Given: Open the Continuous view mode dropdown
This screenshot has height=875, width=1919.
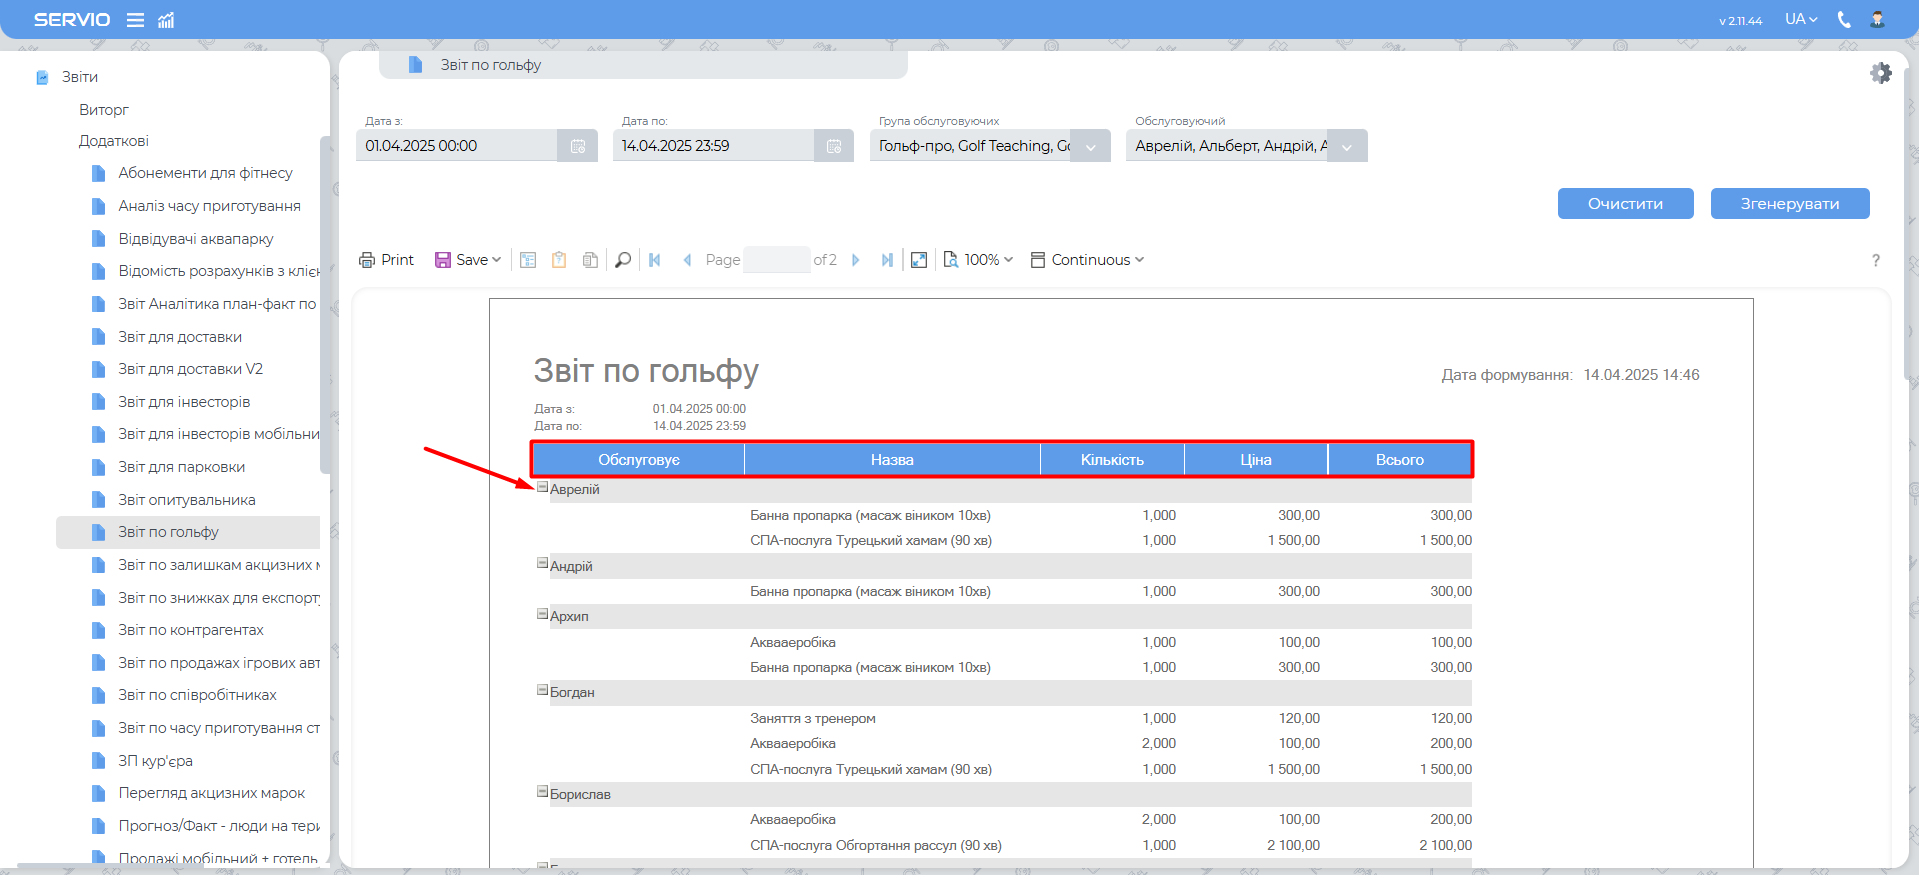Looking at the screenshot, I should coord(1088,260).
